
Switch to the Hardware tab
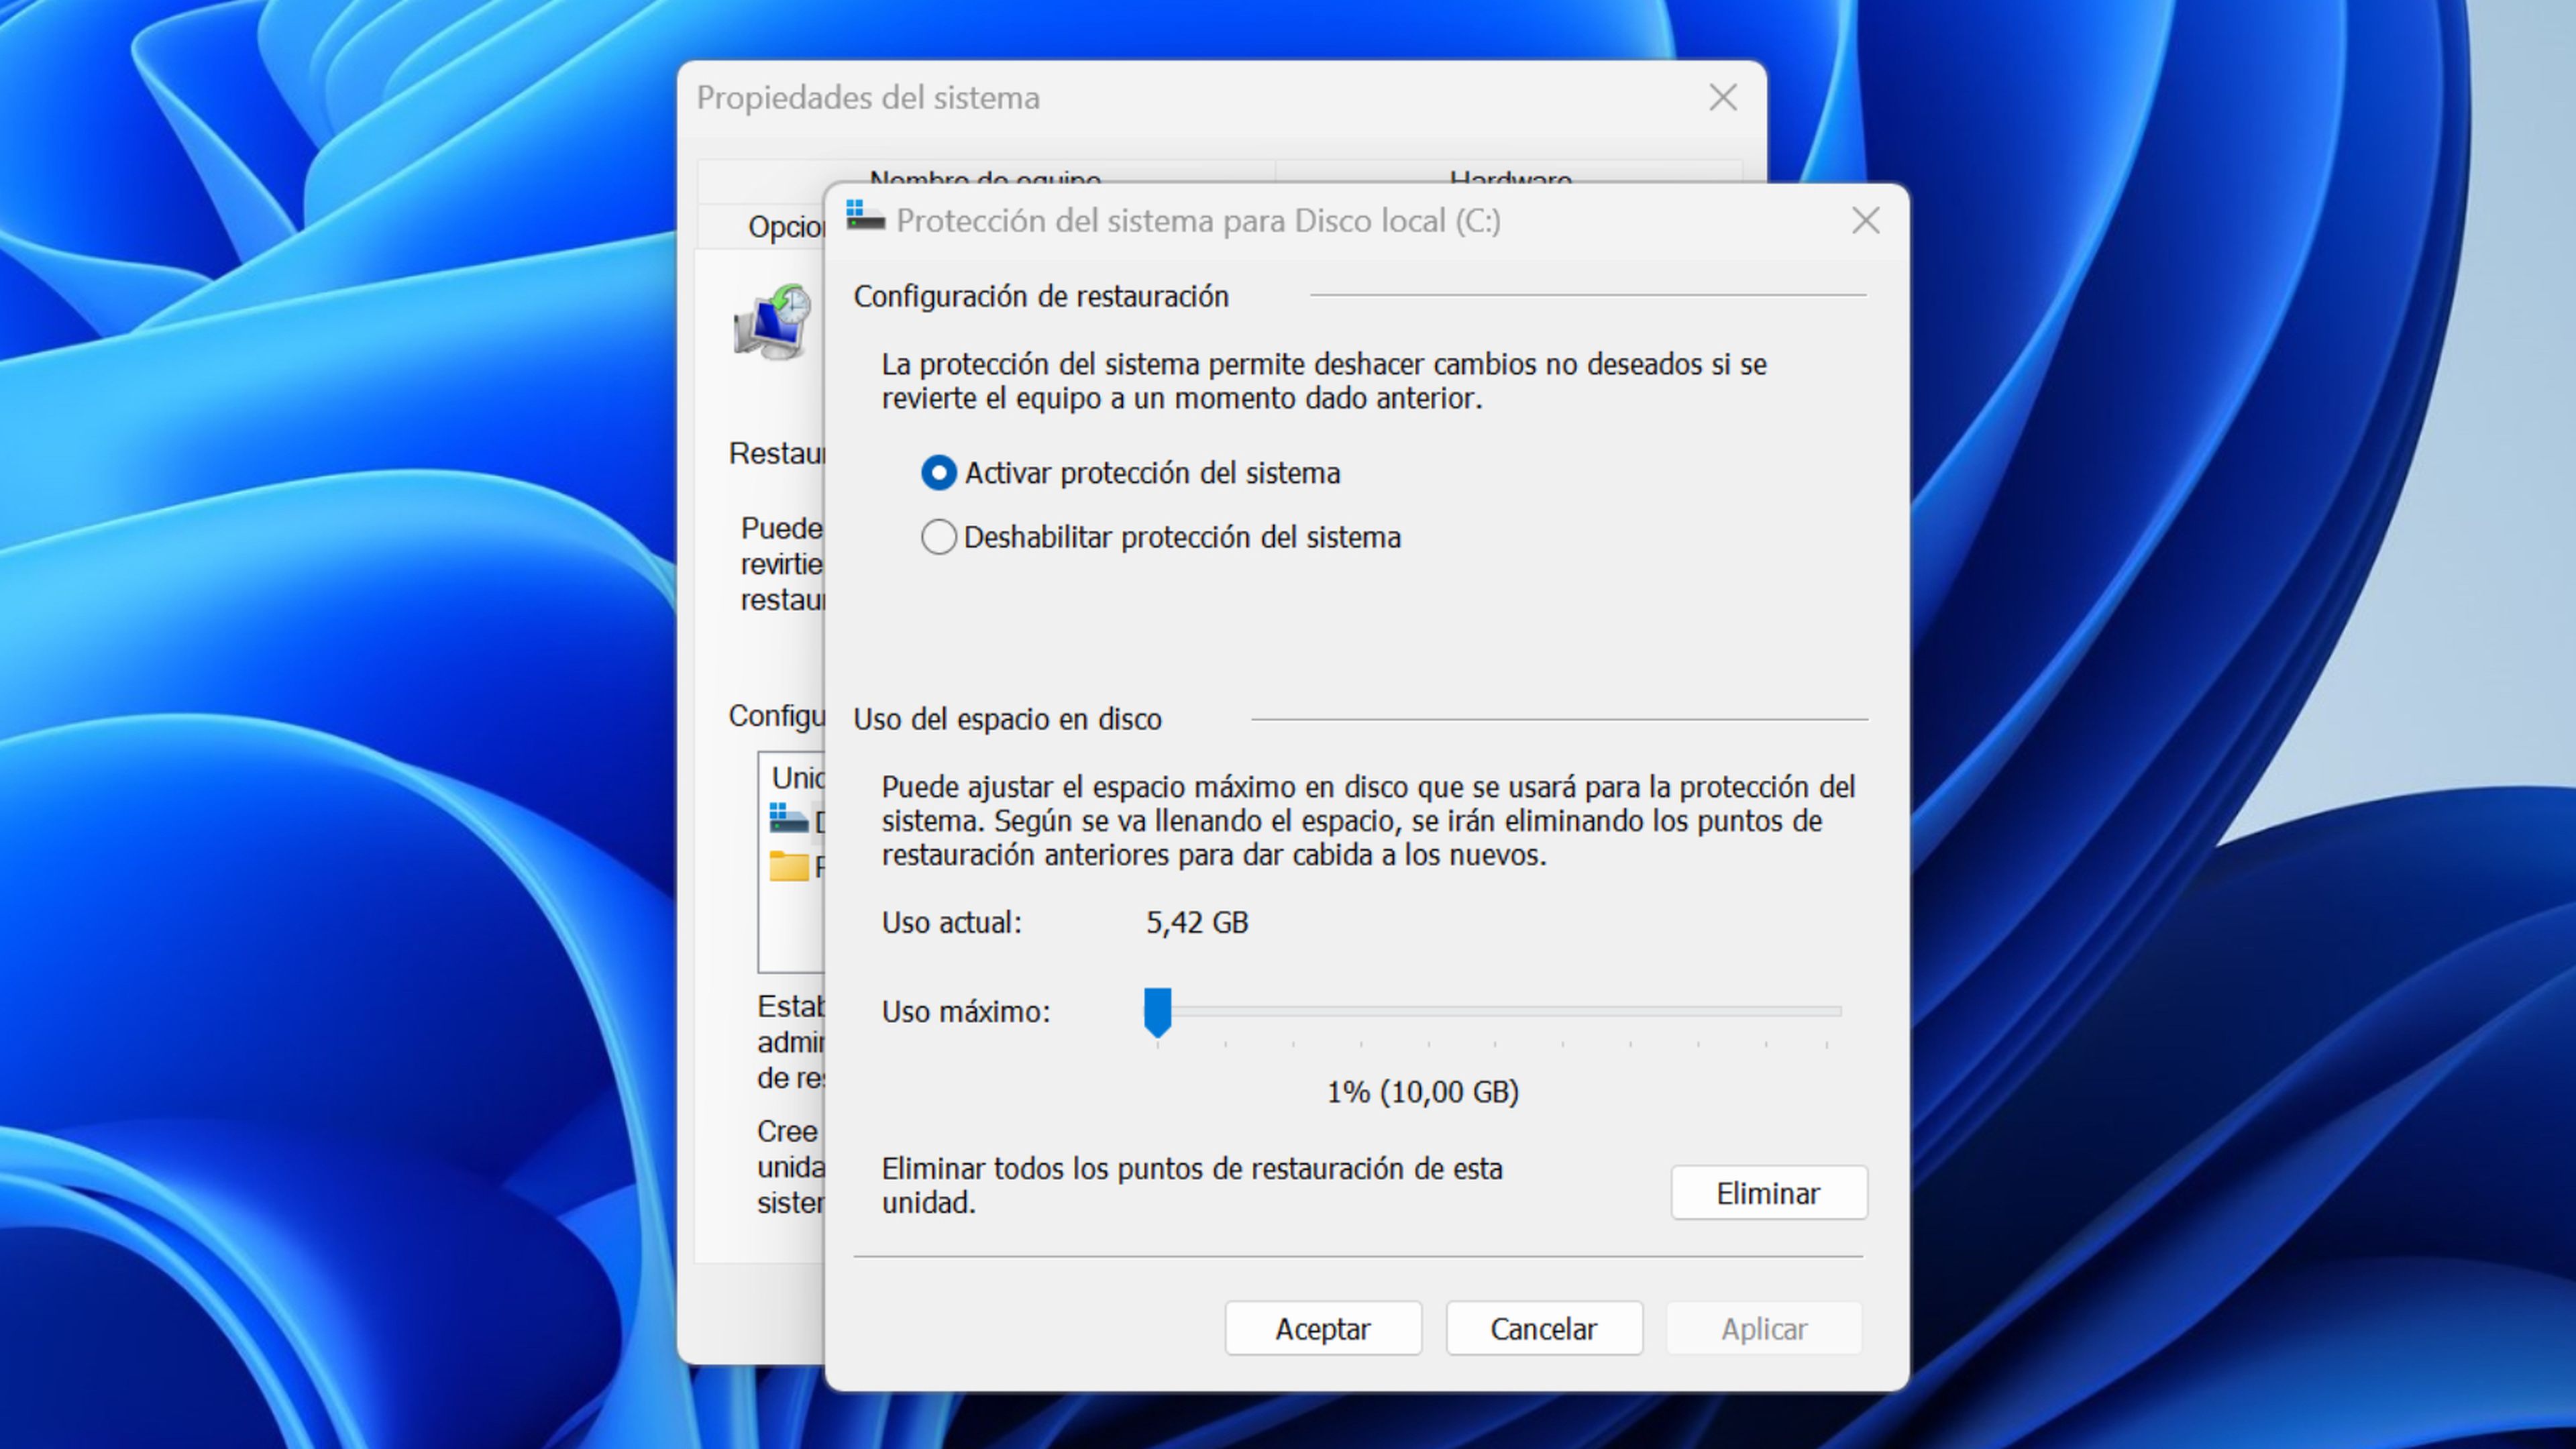[1510, 172]
